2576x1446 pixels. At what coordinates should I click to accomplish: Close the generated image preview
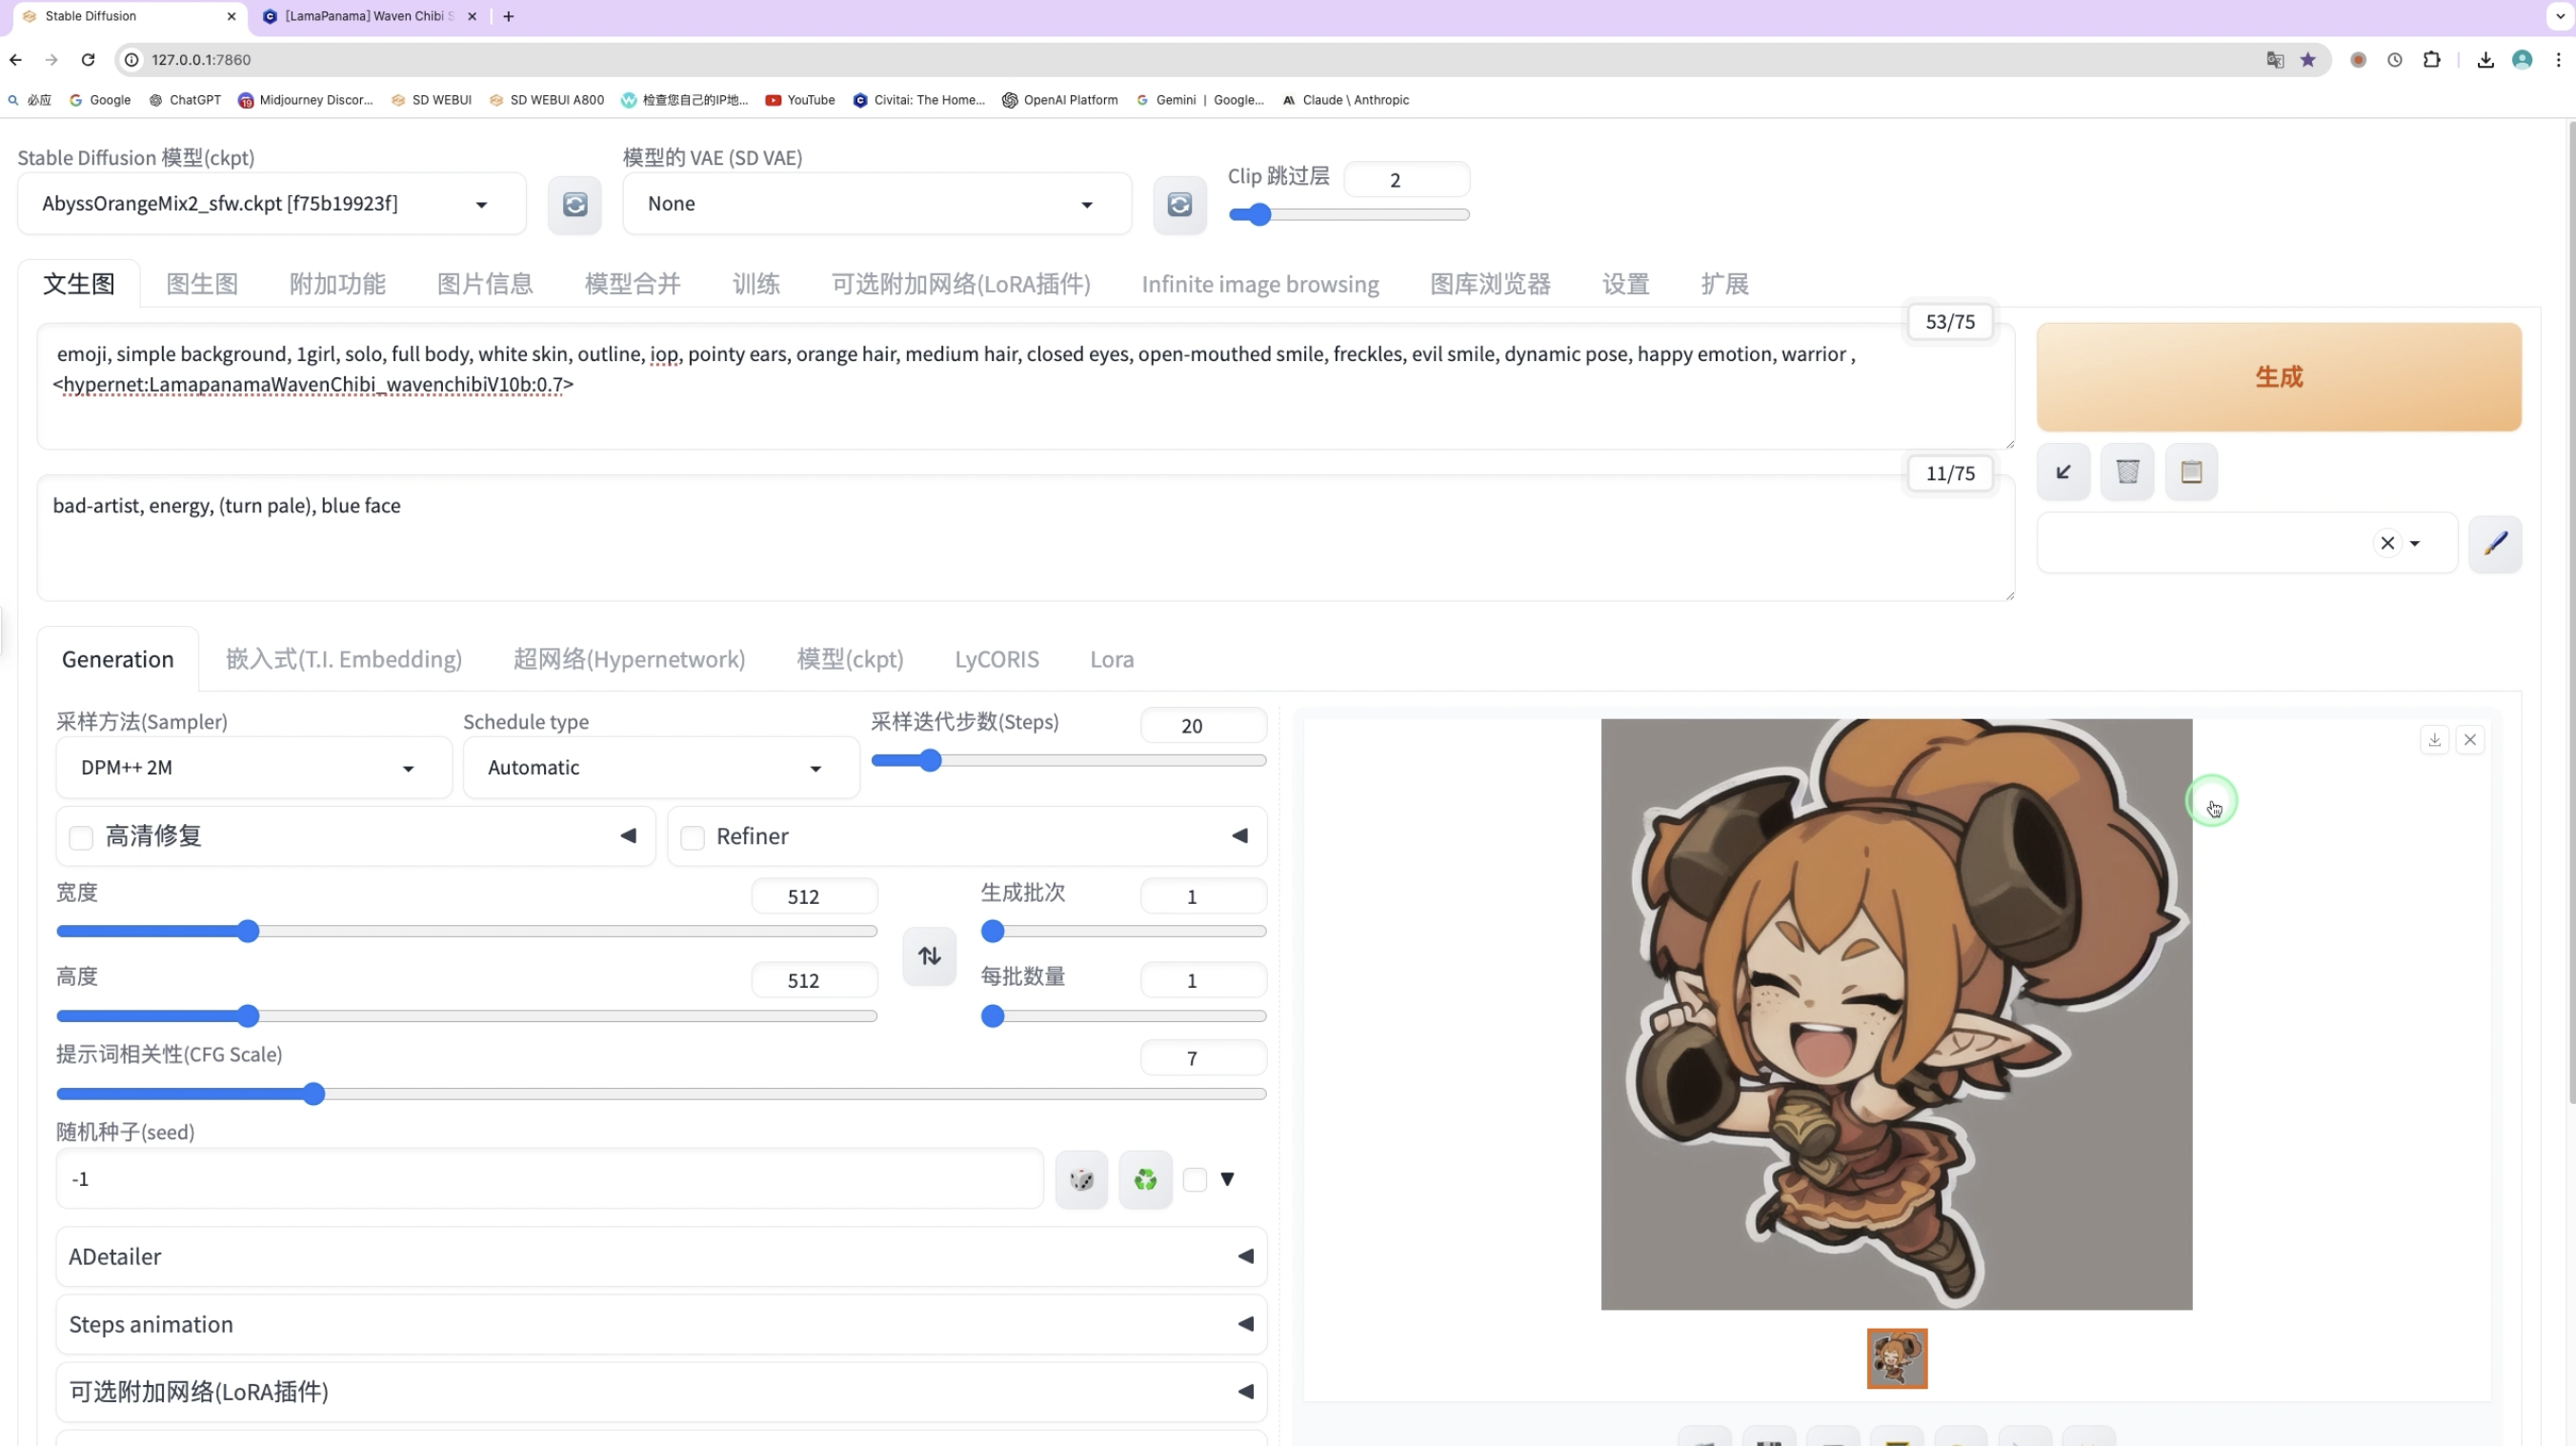click(2470, 740)
